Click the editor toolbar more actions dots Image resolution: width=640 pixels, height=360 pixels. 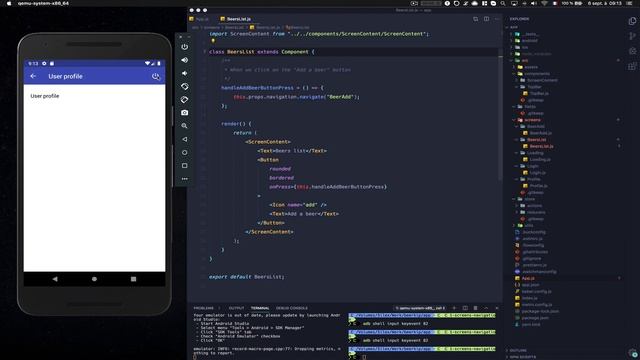497,19
